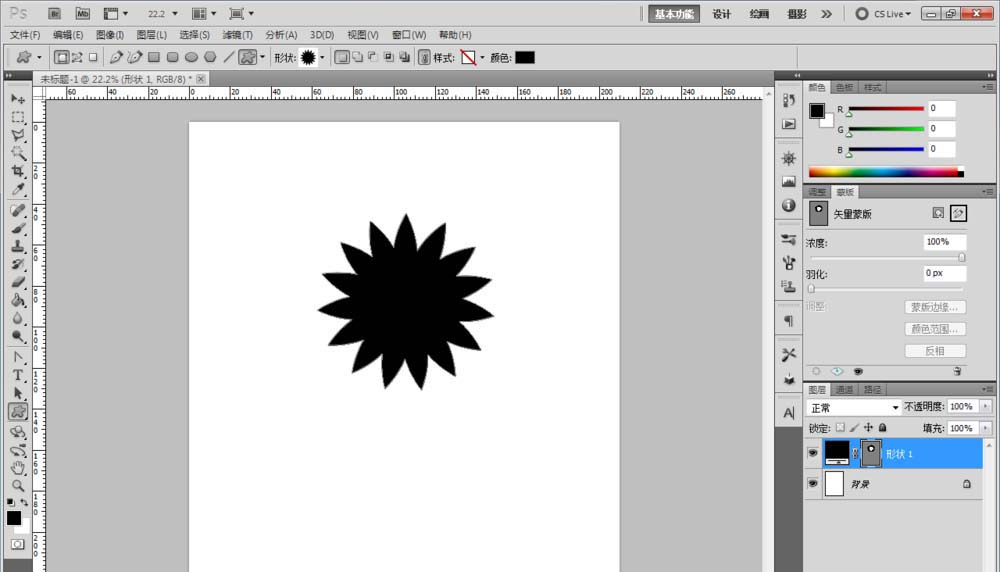Select the Healing Brush tool

click(18, 210)
